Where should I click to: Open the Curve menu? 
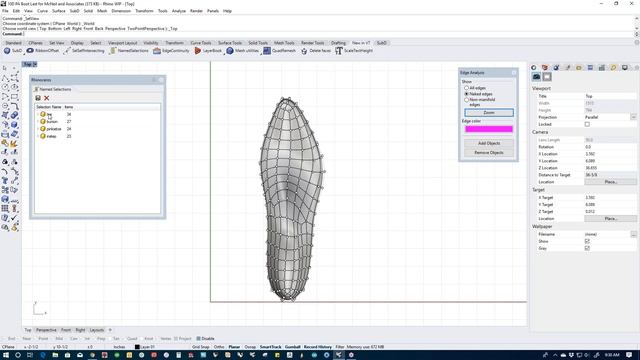(42, 11)
